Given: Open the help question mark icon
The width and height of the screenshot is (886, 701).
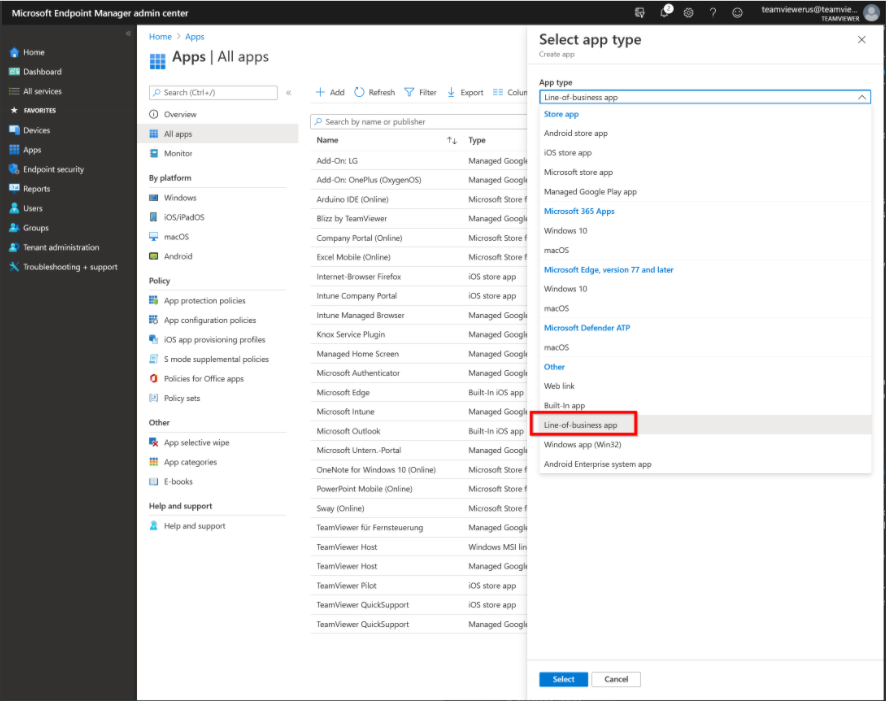Looking at the screenshot, I should [713, 12].
